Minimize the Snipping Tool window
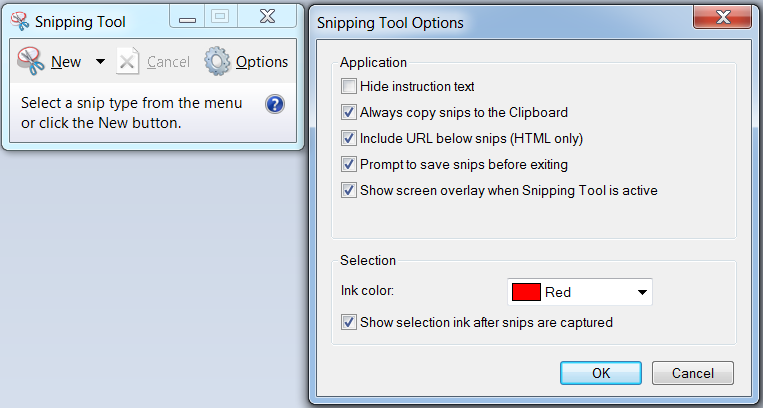The height and width of the screenshot is (408, 763). pyautogui.click(x=187, y=17)
